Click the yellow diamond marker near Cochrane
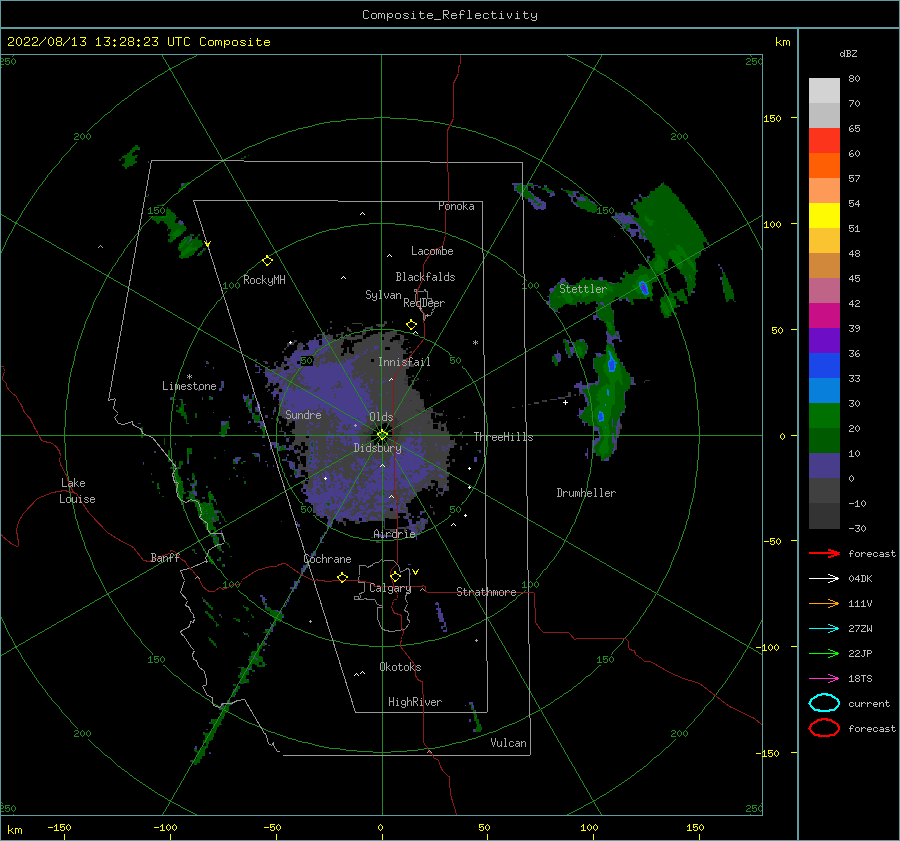The image size is (900, 841). (x=342, y=577)
